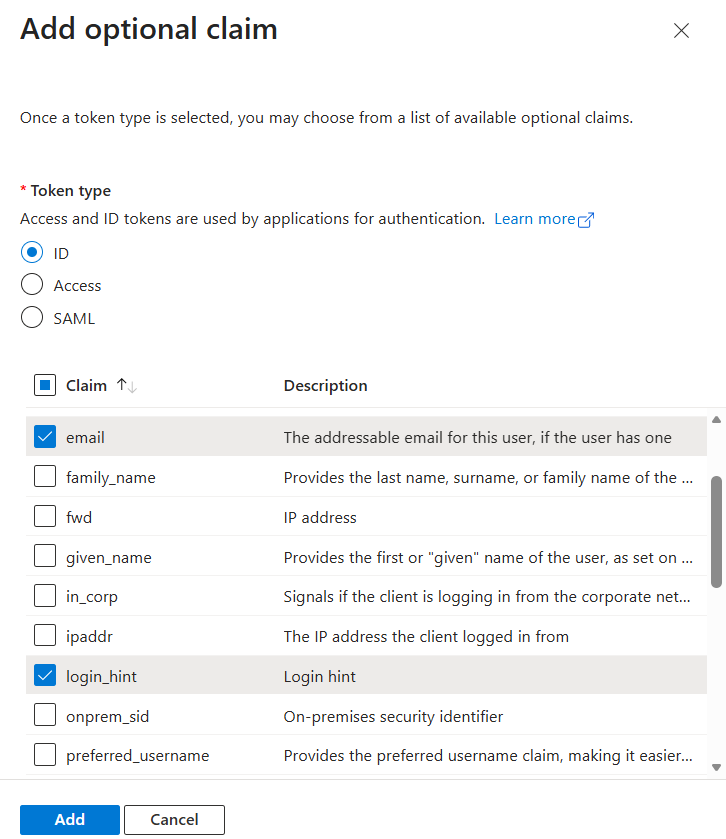Image resolution: width=726 pixels, height=839 pixels.
Task: Select the ID token type
Action: click(32, 254)
